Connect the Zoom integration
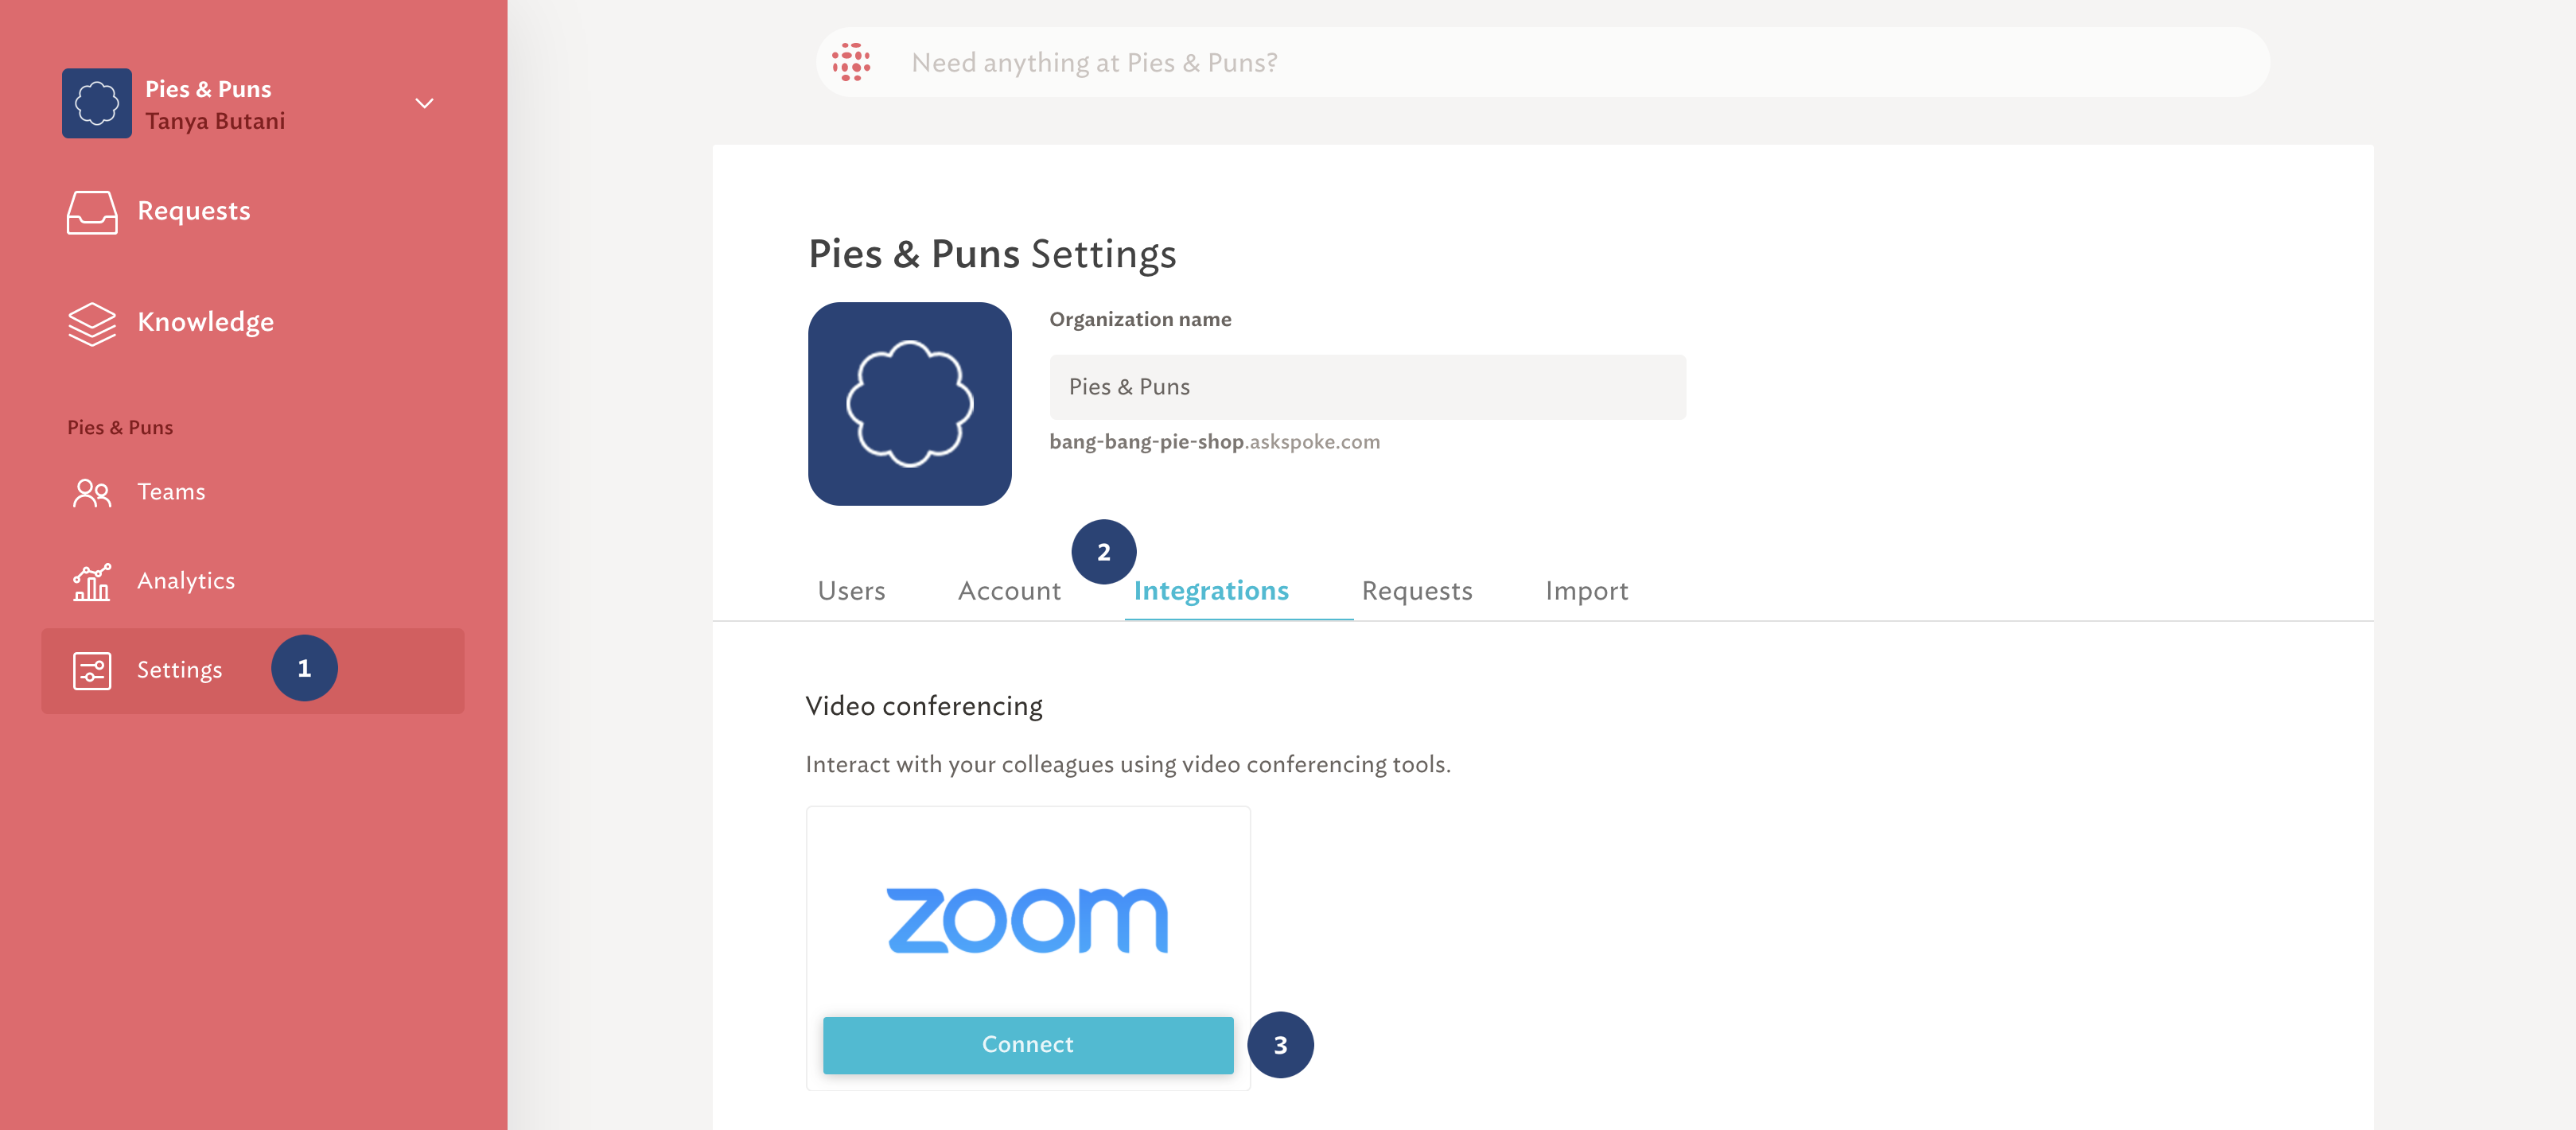This screenshot has width=2576, height=1130. [x=1028, y=1045]
